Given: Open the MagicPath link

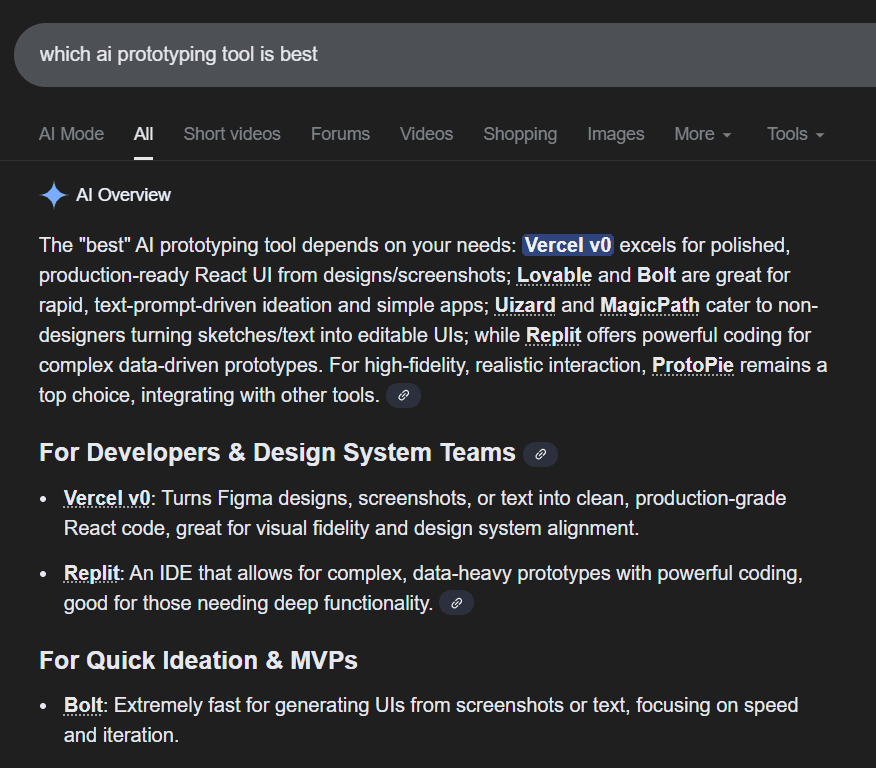Looking at the screenshot, I should tap(650, 306).
